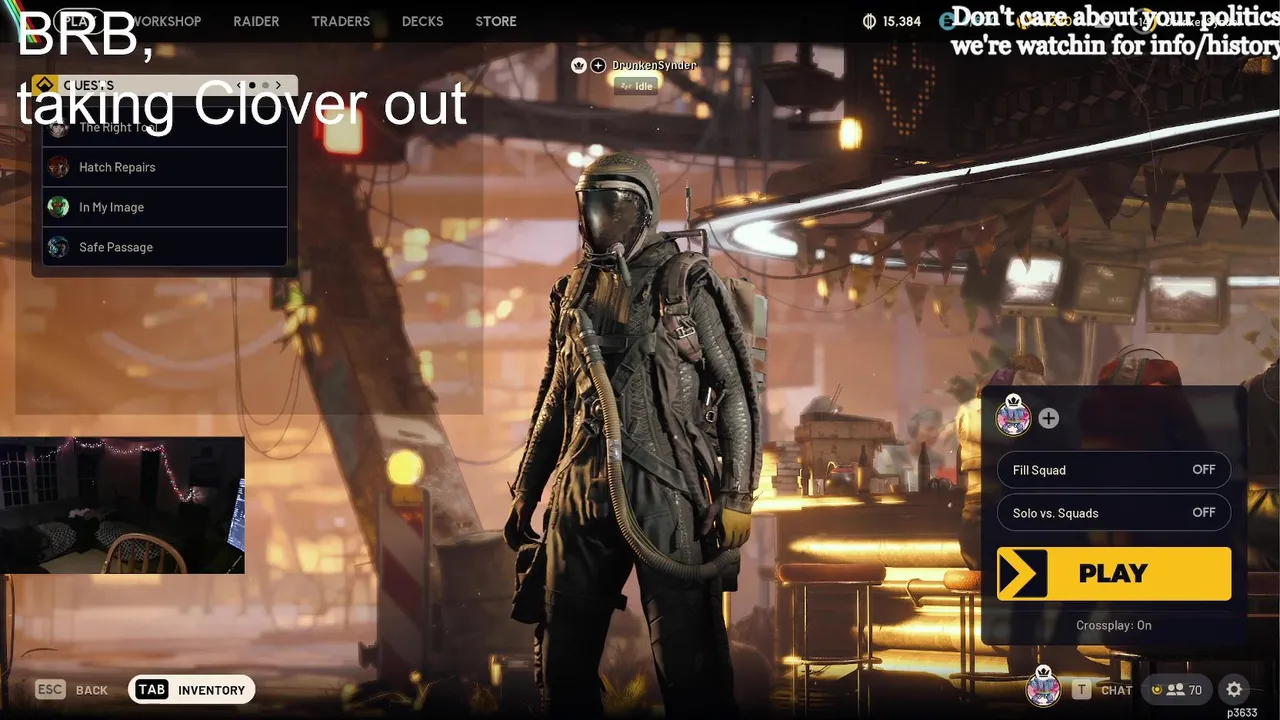
Task: Click the coin currency icon beside 15,384
Action: [x=869, y=21]
